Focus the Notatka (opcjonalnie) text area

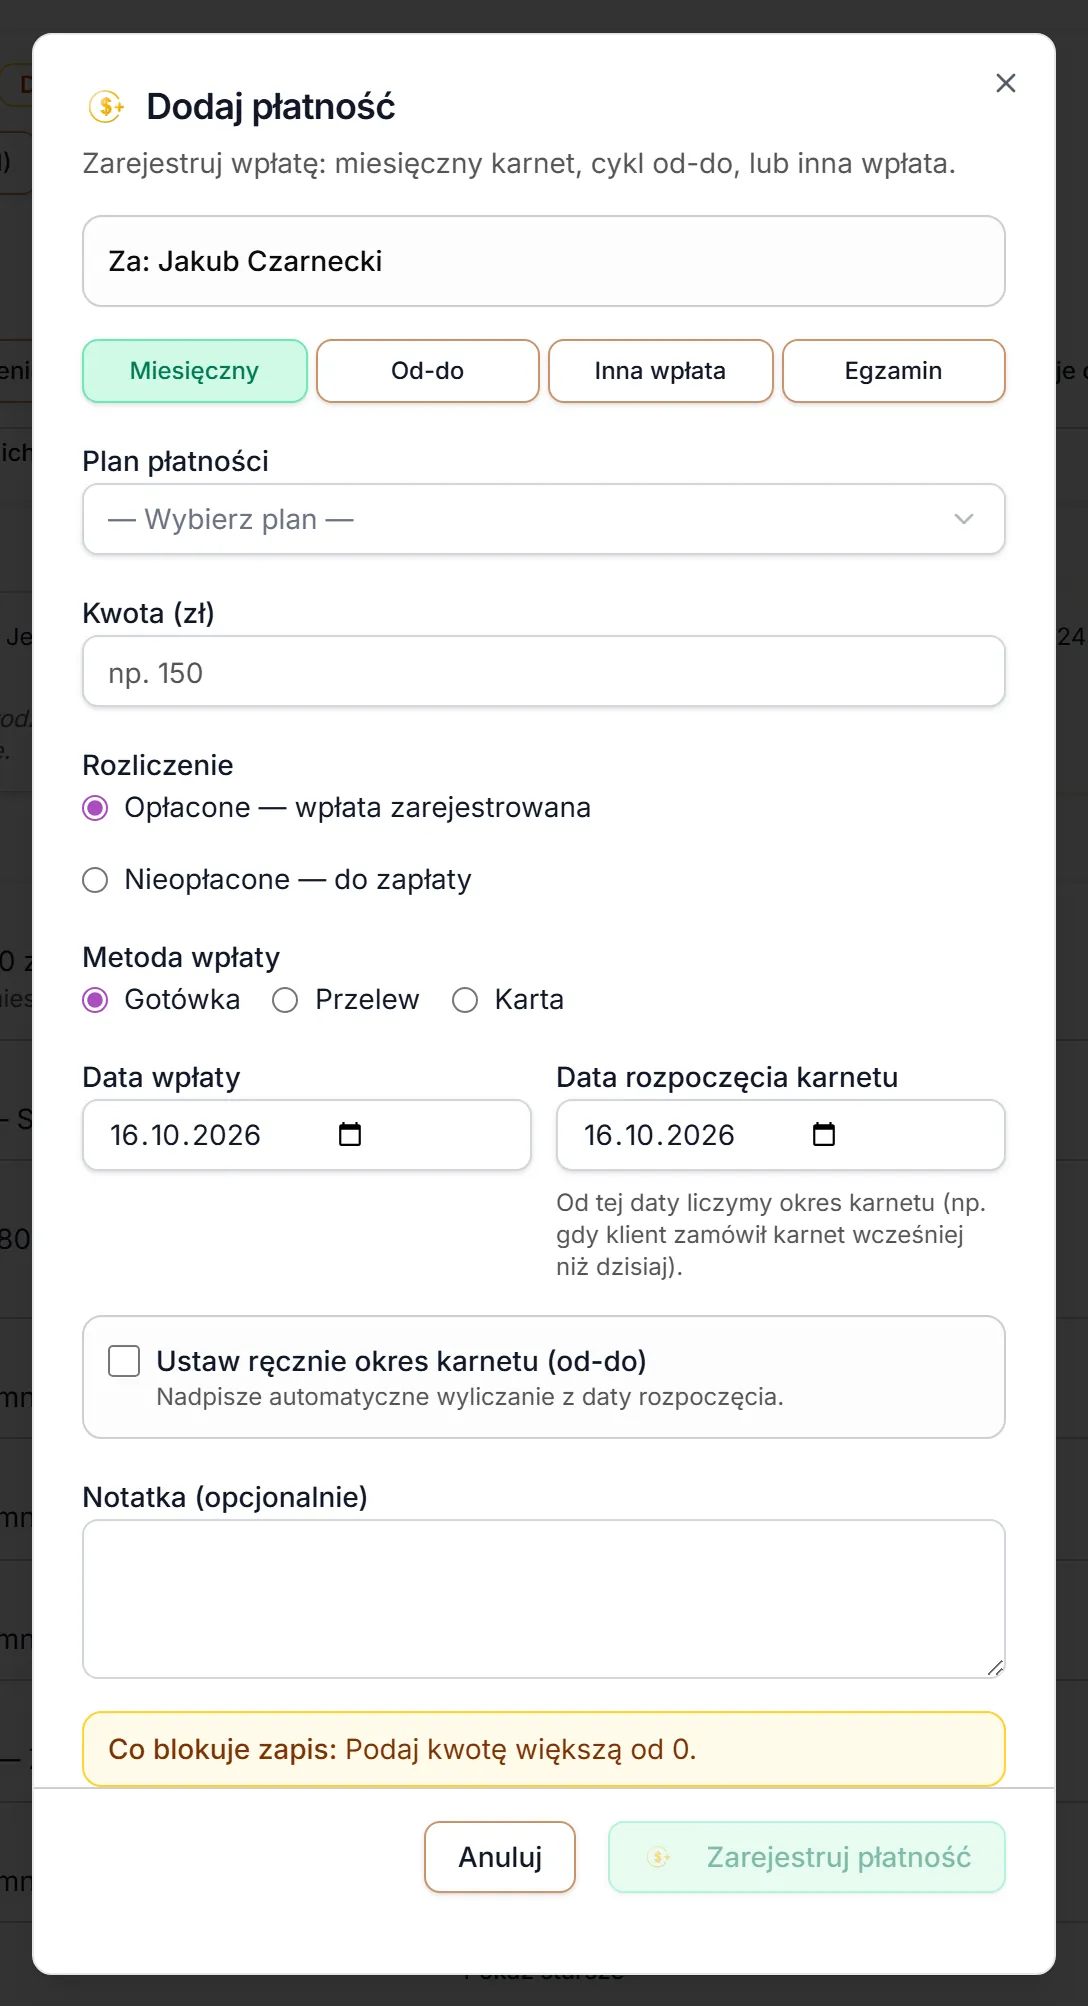click(544, 1599)
